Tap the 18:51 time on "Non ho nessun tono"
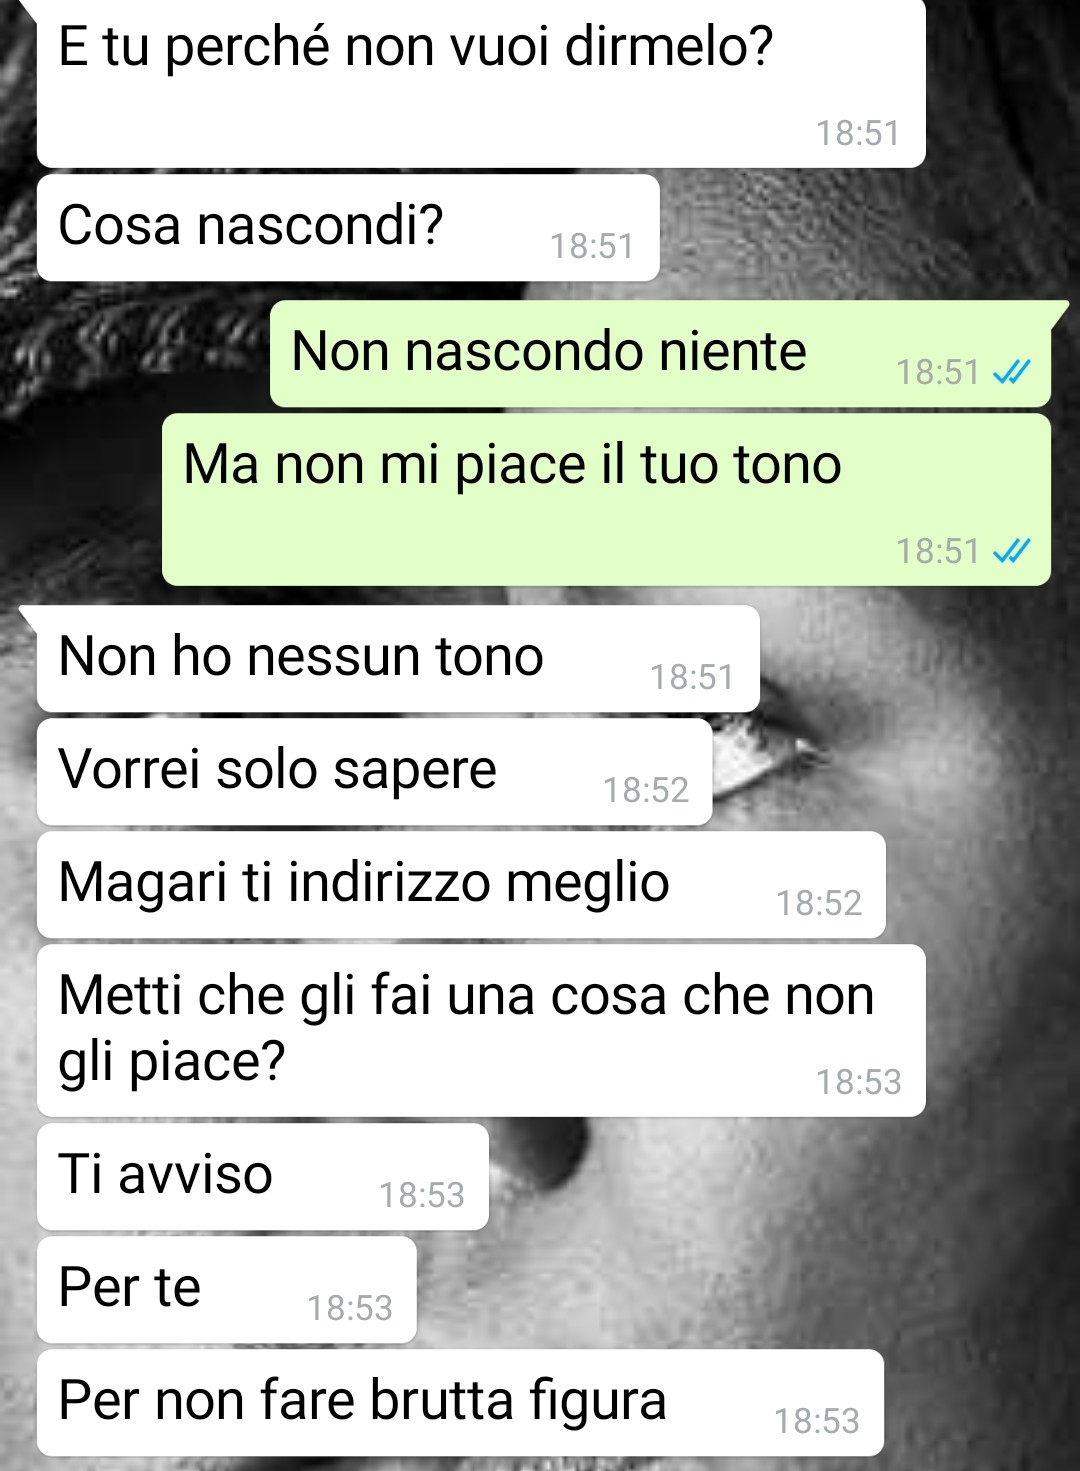This screenshot has width=1080, height=1471. 692,678
